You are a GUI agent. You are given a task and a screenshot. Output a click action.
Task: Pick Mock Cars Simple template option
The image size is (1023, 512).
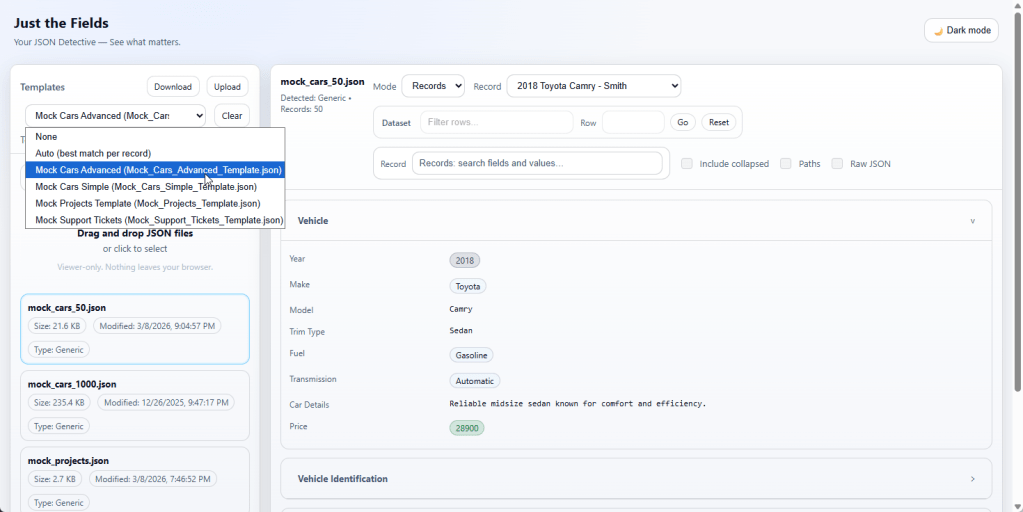click(x=145, y=187)
